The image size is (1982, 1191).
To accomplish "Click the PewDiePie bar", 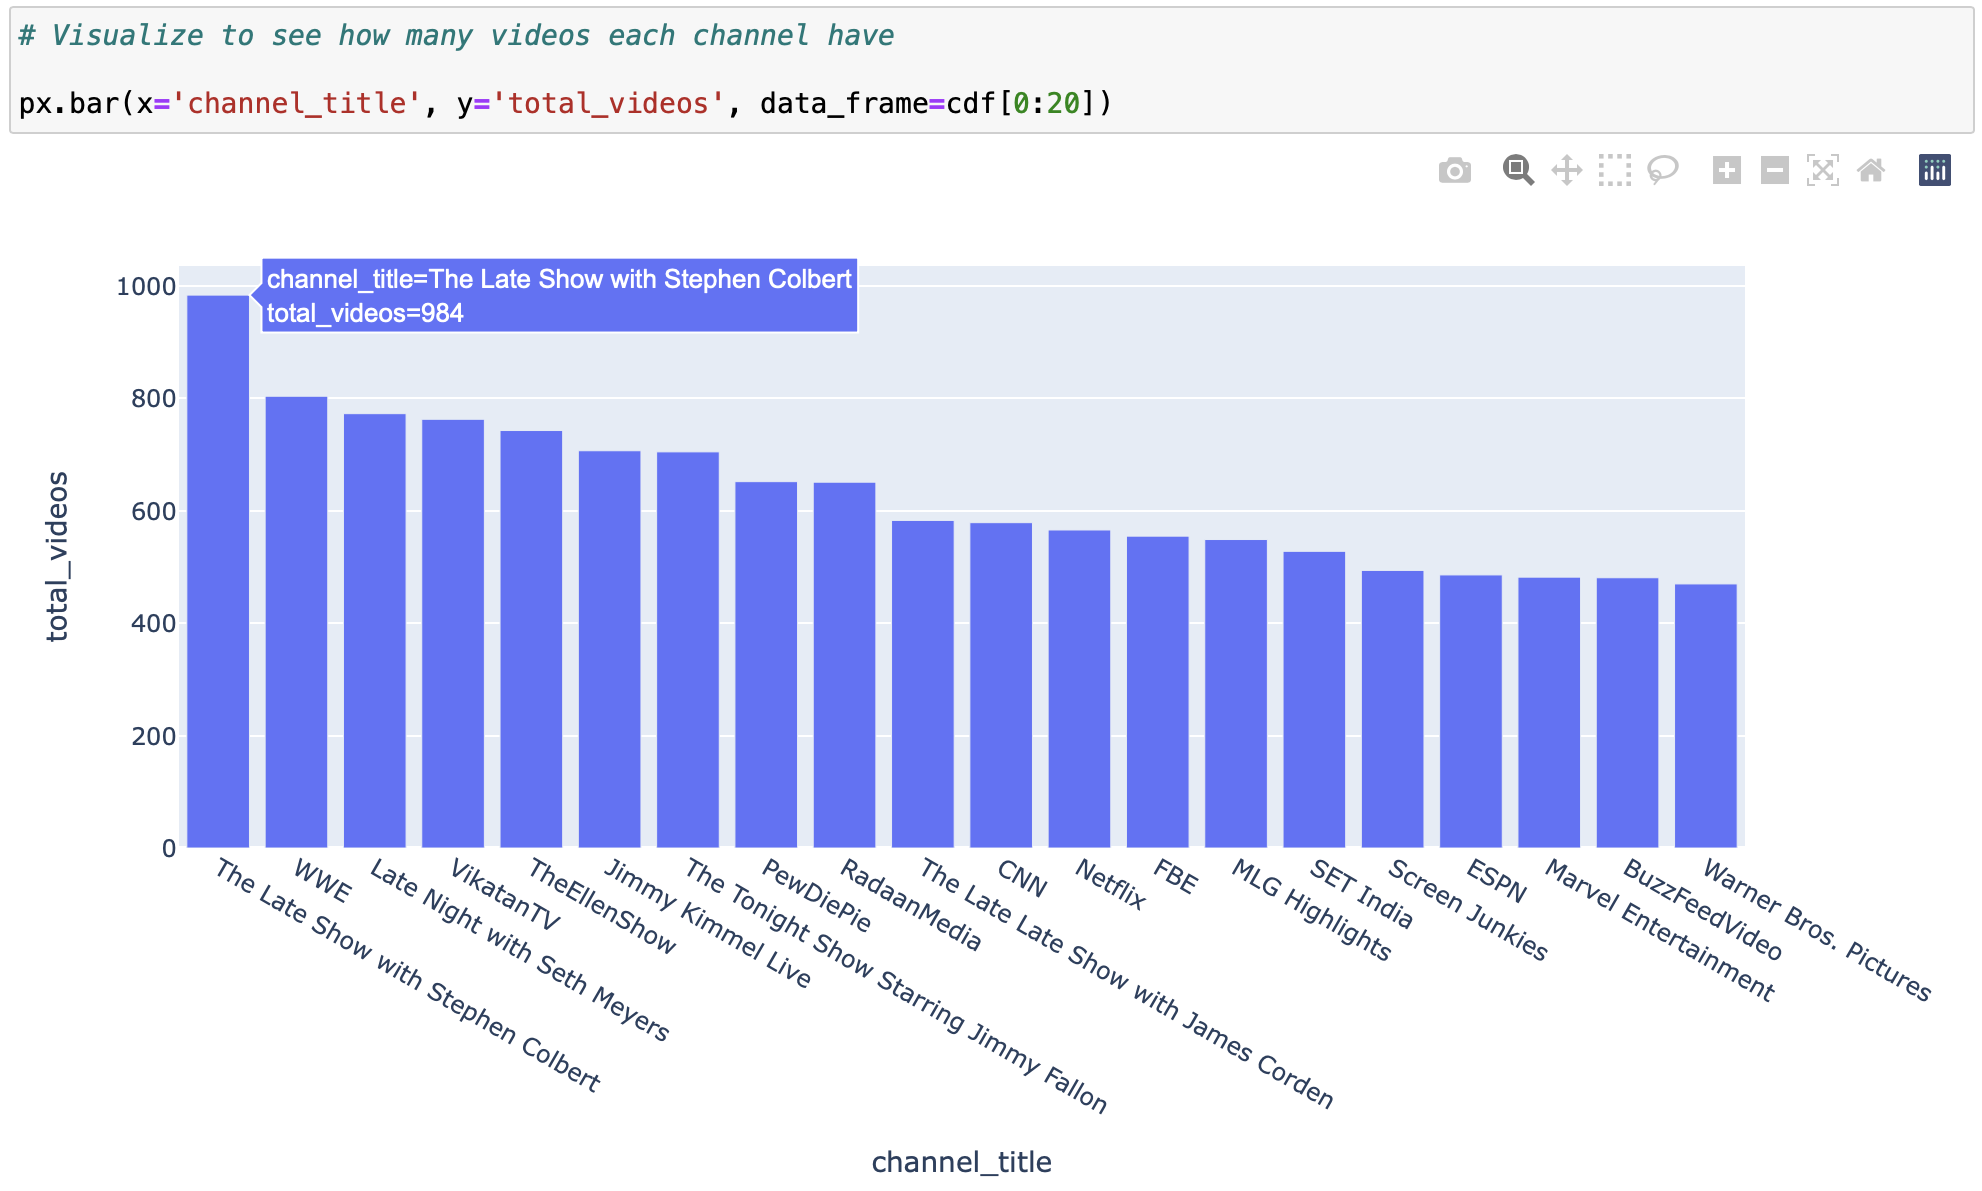I will [766, 665].
